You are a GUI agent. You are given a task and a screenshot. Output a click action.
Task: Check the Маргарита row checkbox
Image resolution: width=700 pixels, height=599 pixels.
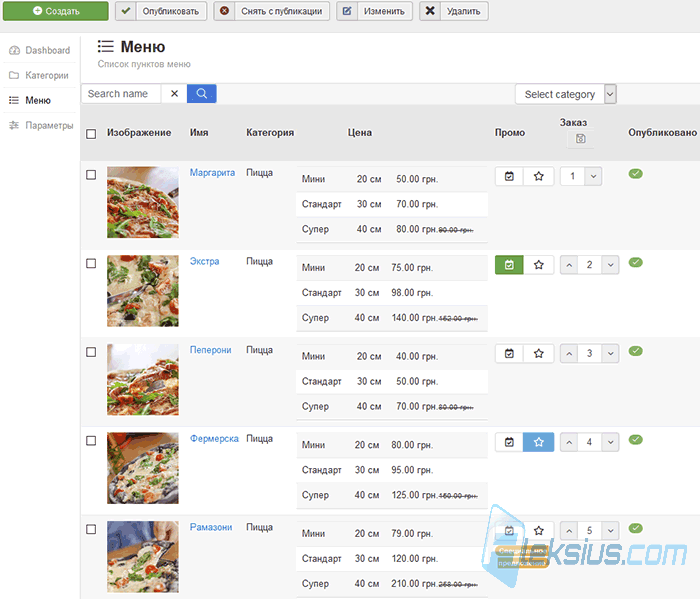click(x=91, y=175)
